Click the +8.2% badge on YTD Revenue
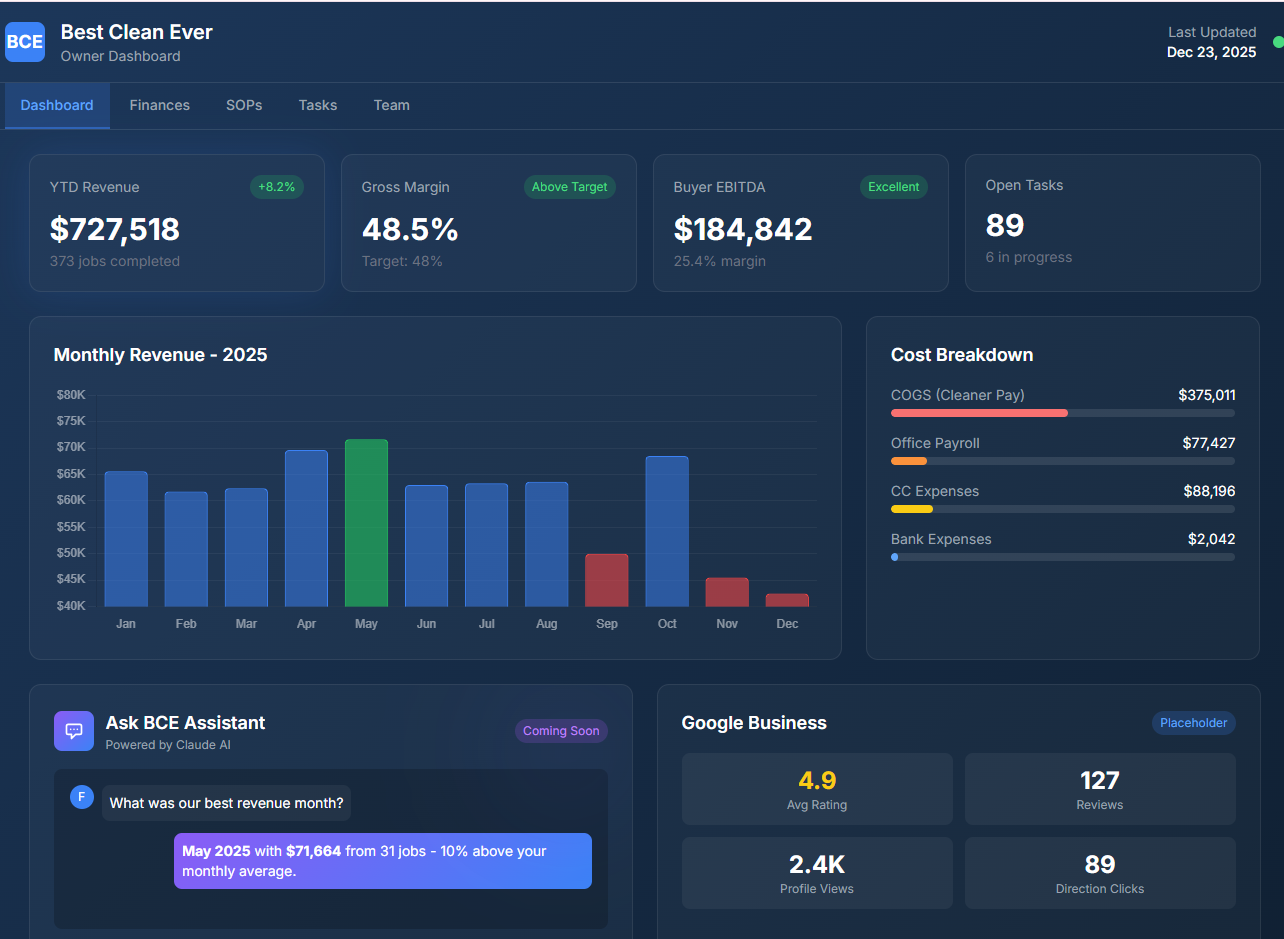Image resolution: width=1284 pixels, height=939 pixels. (276, 187)
